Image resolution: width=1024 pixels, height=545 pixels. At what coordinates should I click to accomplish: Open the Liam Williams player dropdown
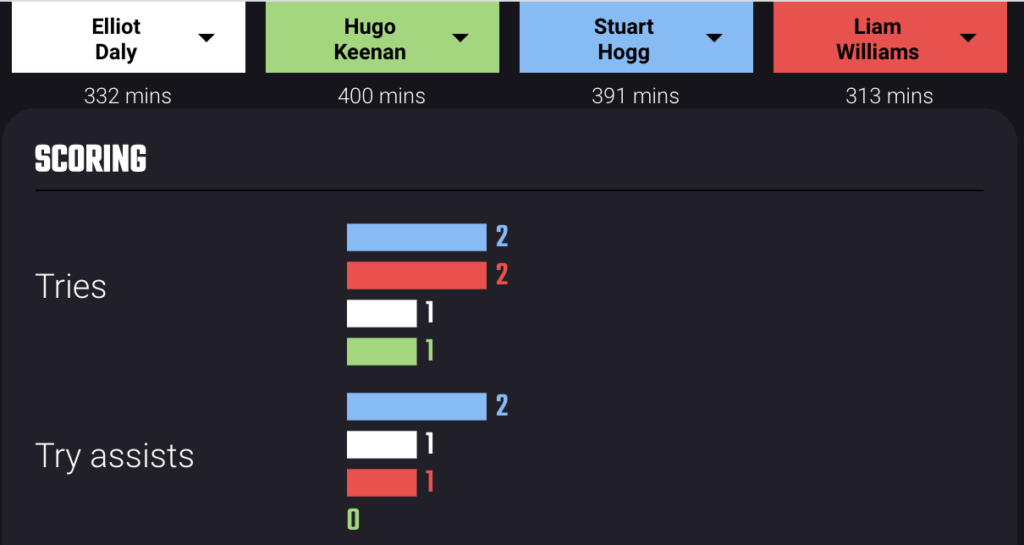click(889, 37)
